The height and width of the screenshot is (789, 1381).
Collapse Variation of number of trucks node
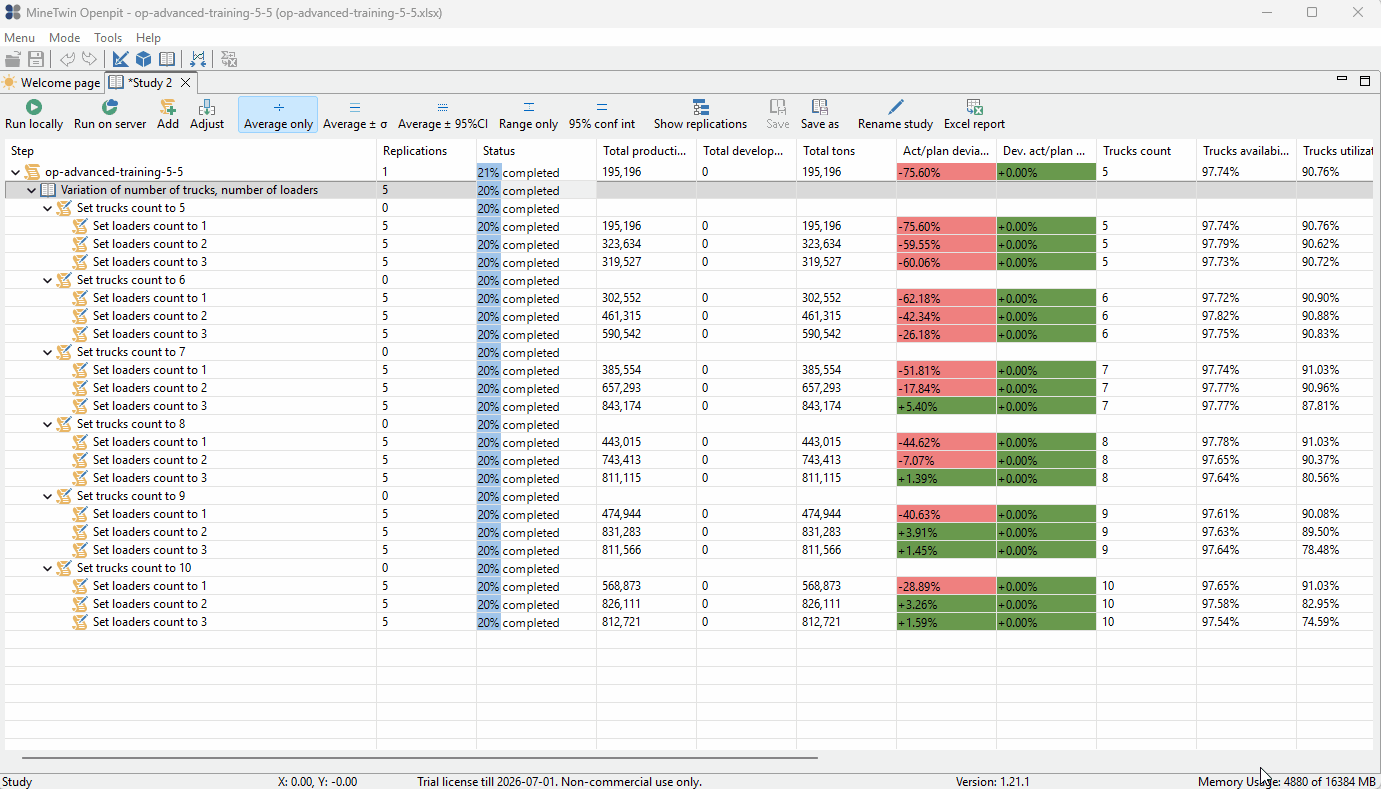click(31, 190)
